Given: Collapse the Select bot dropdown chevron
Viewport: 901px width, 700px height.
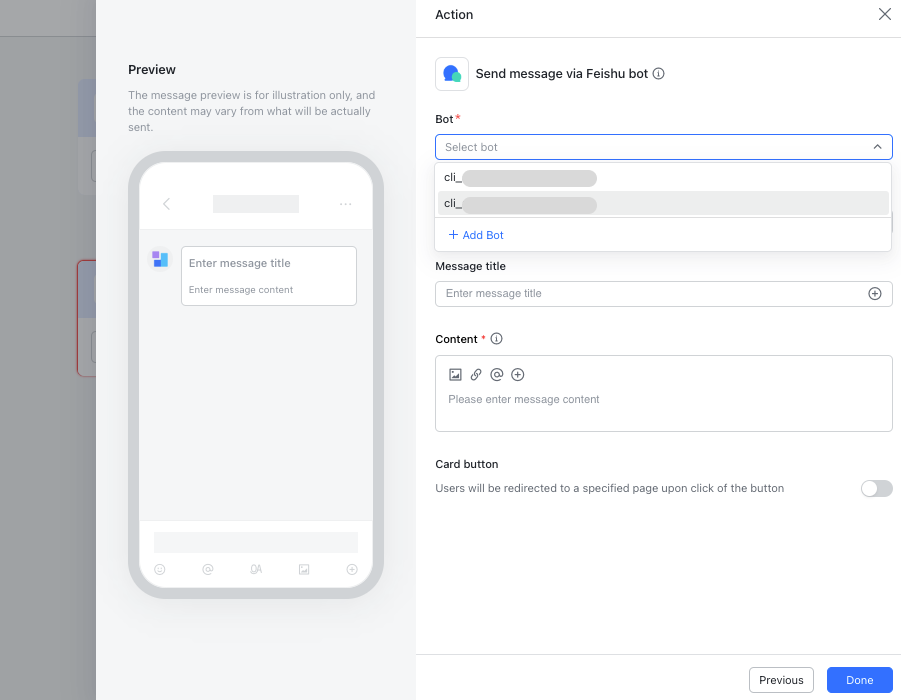Looking at the screenshot, I should tap(877, 146).
